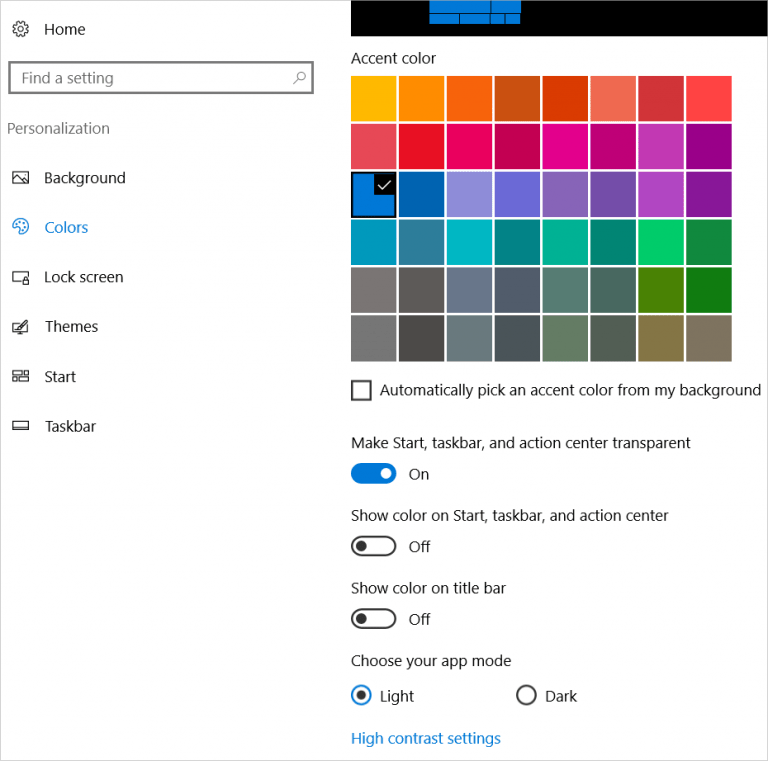Select the dark purple swatch ending second row
768x761 pixels.
(x=709, y=146)
